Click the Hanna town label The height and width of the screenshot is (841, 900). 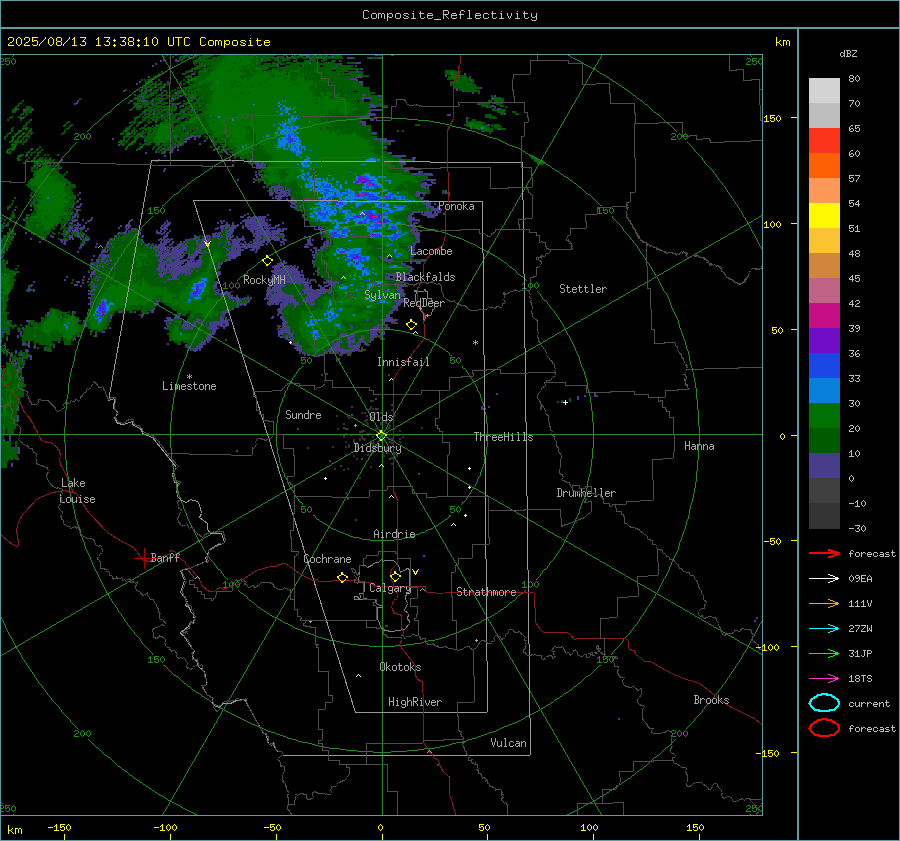(699, 446)
